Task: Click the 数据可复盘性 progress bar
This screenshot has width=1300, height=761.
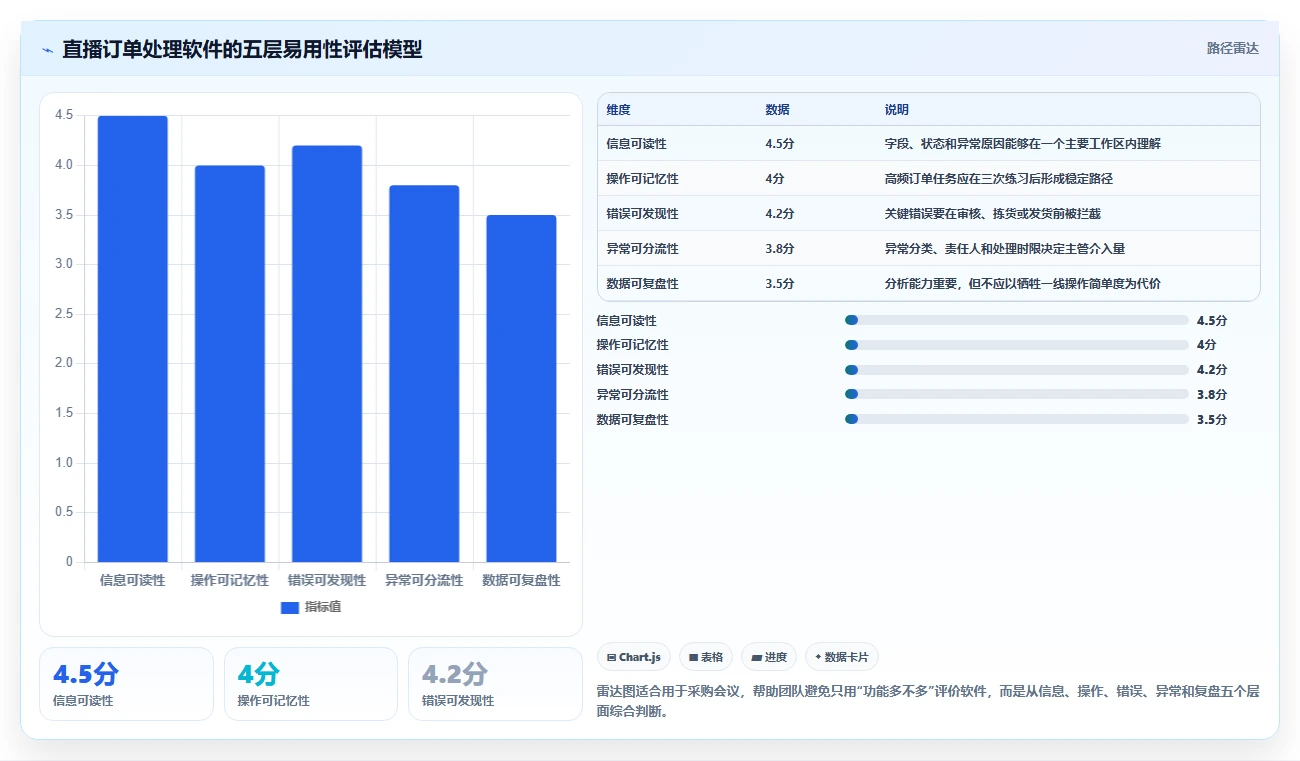Action: [x=1016, y=419]
